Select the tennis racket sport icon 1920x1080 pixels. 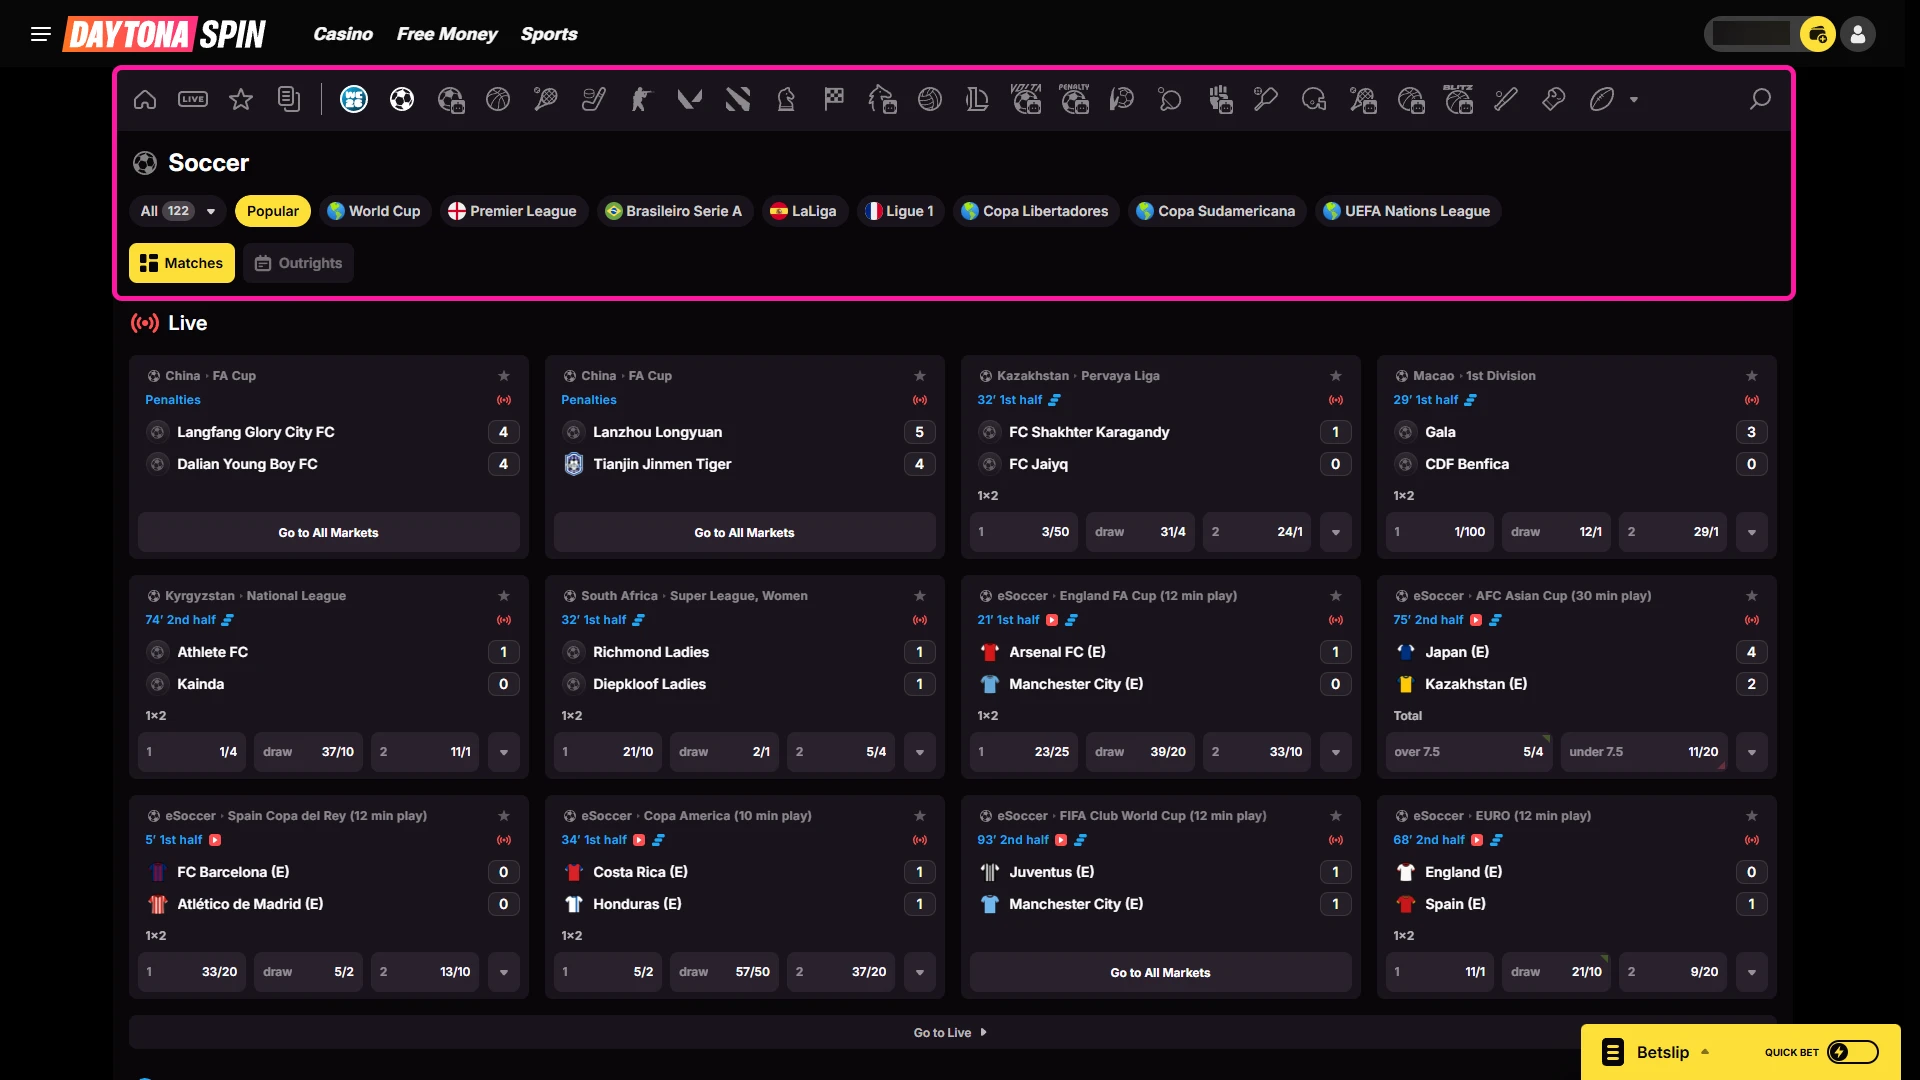tap(546, 99)
